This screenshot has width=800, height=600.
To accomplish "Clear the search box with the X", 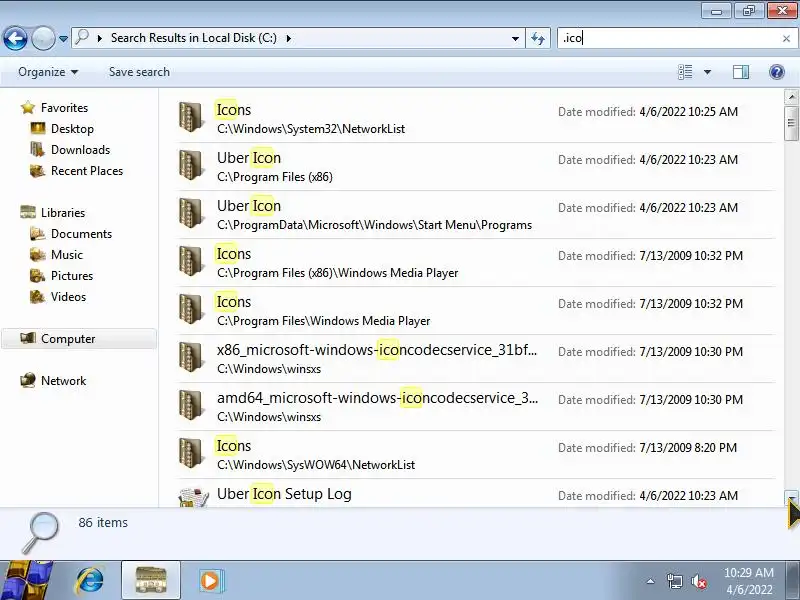I will point(786,38).
